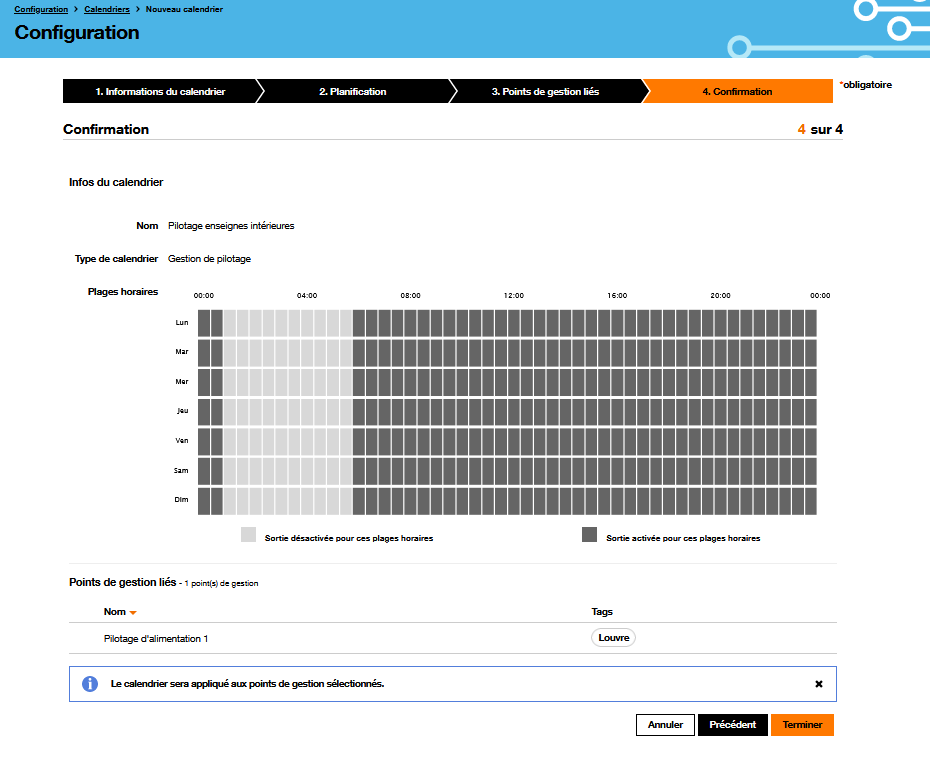930x763 pixels.
Task: Click the Louvre tag
Action: 612,637
